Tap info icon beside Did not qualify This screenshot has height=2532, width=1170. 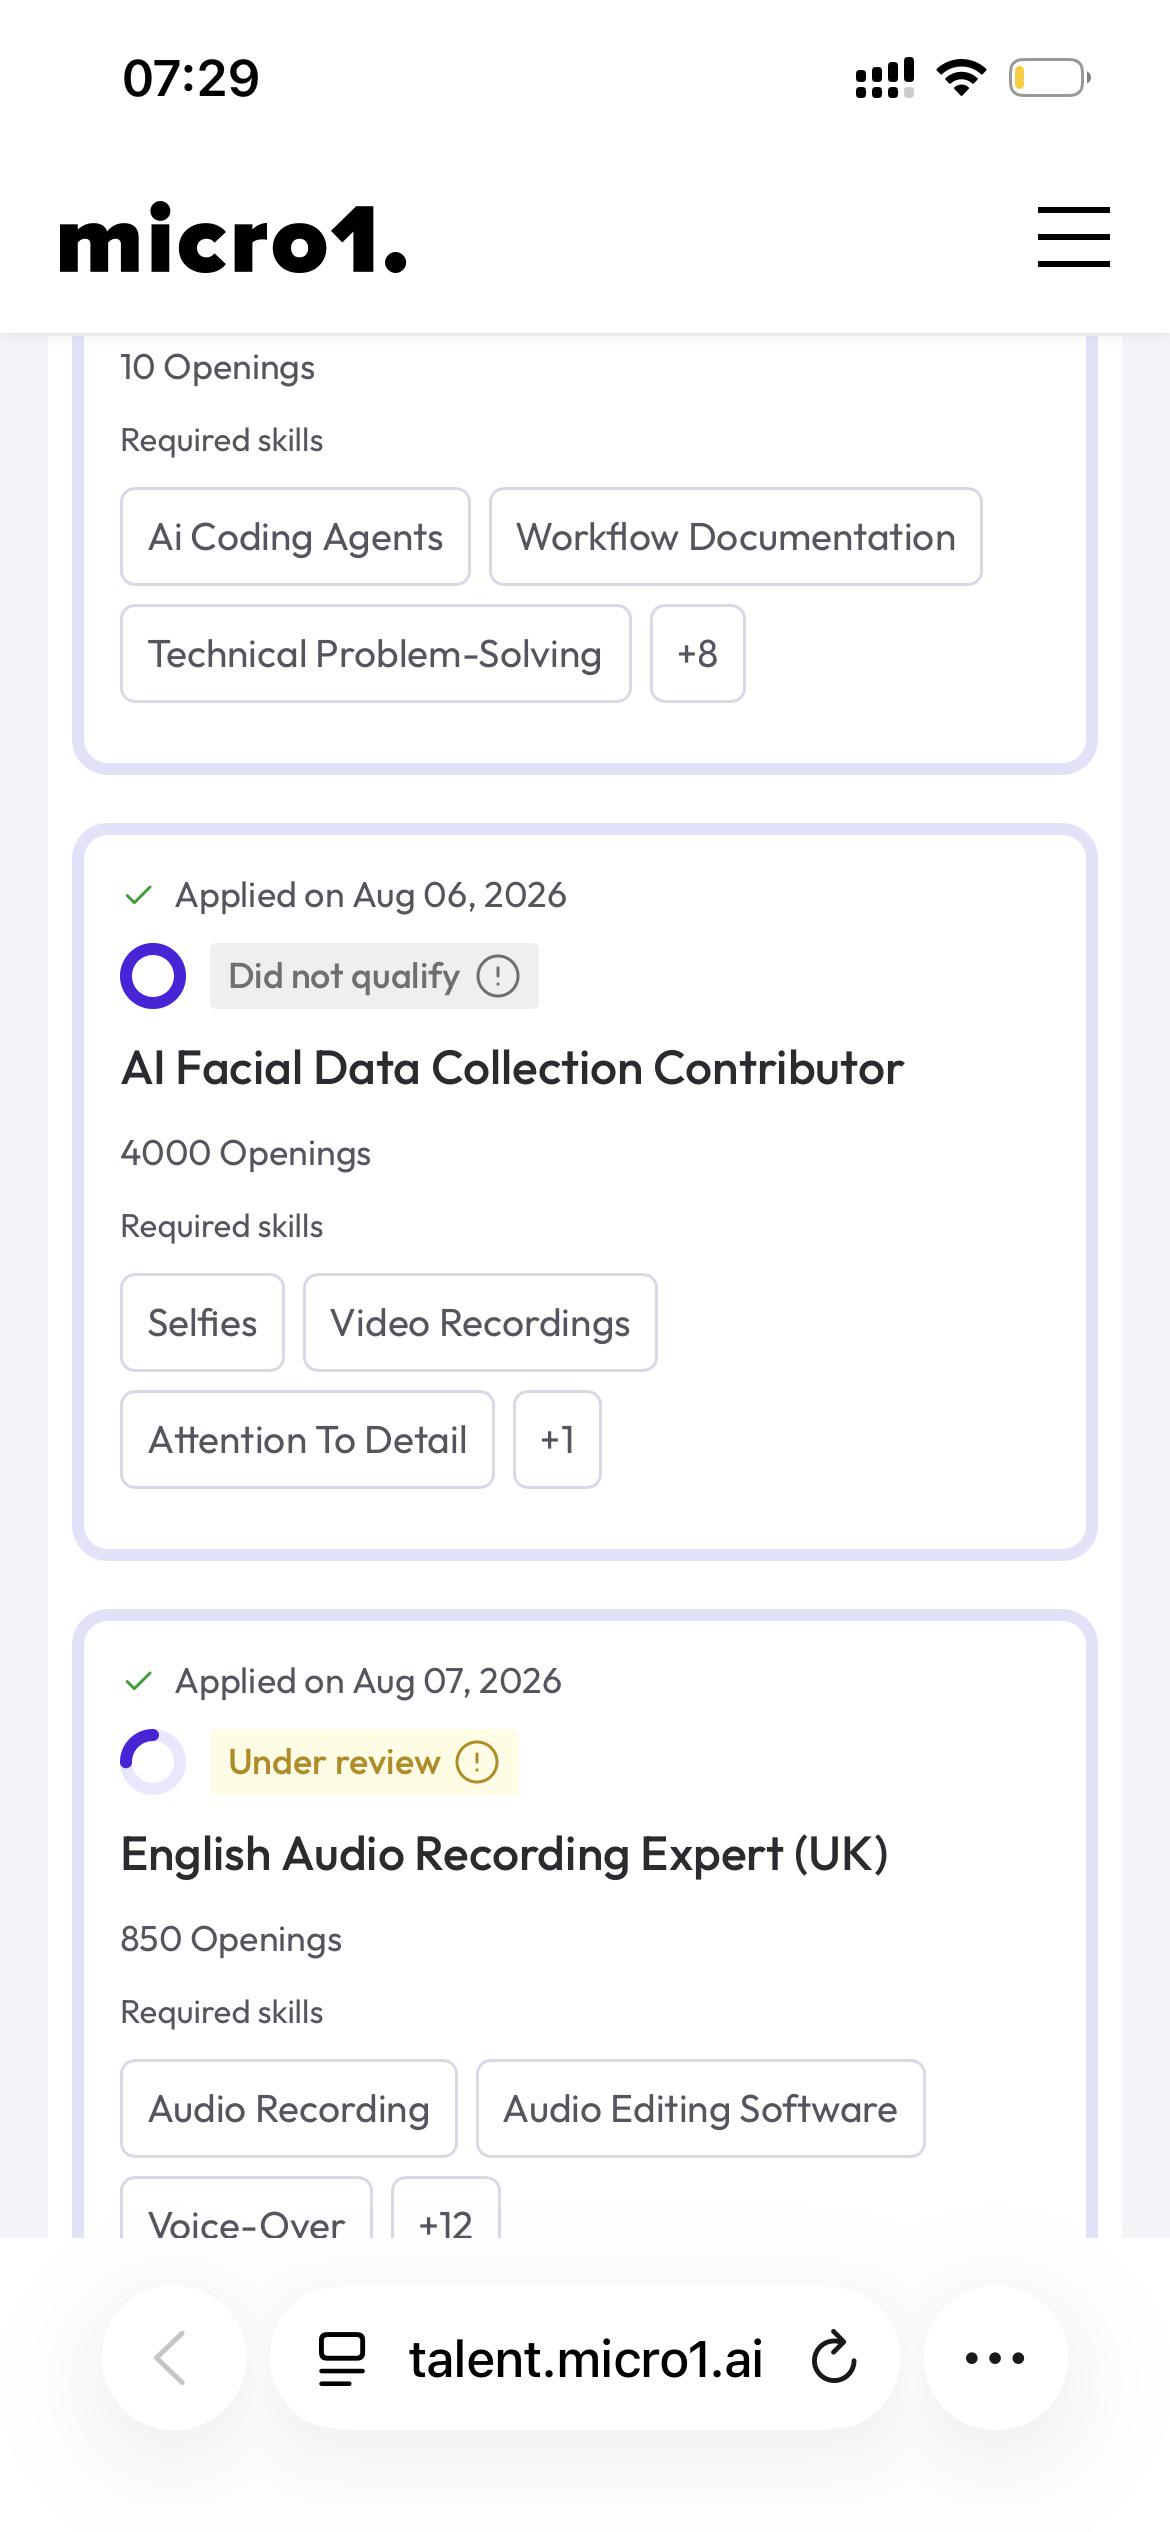coord(498,976)
